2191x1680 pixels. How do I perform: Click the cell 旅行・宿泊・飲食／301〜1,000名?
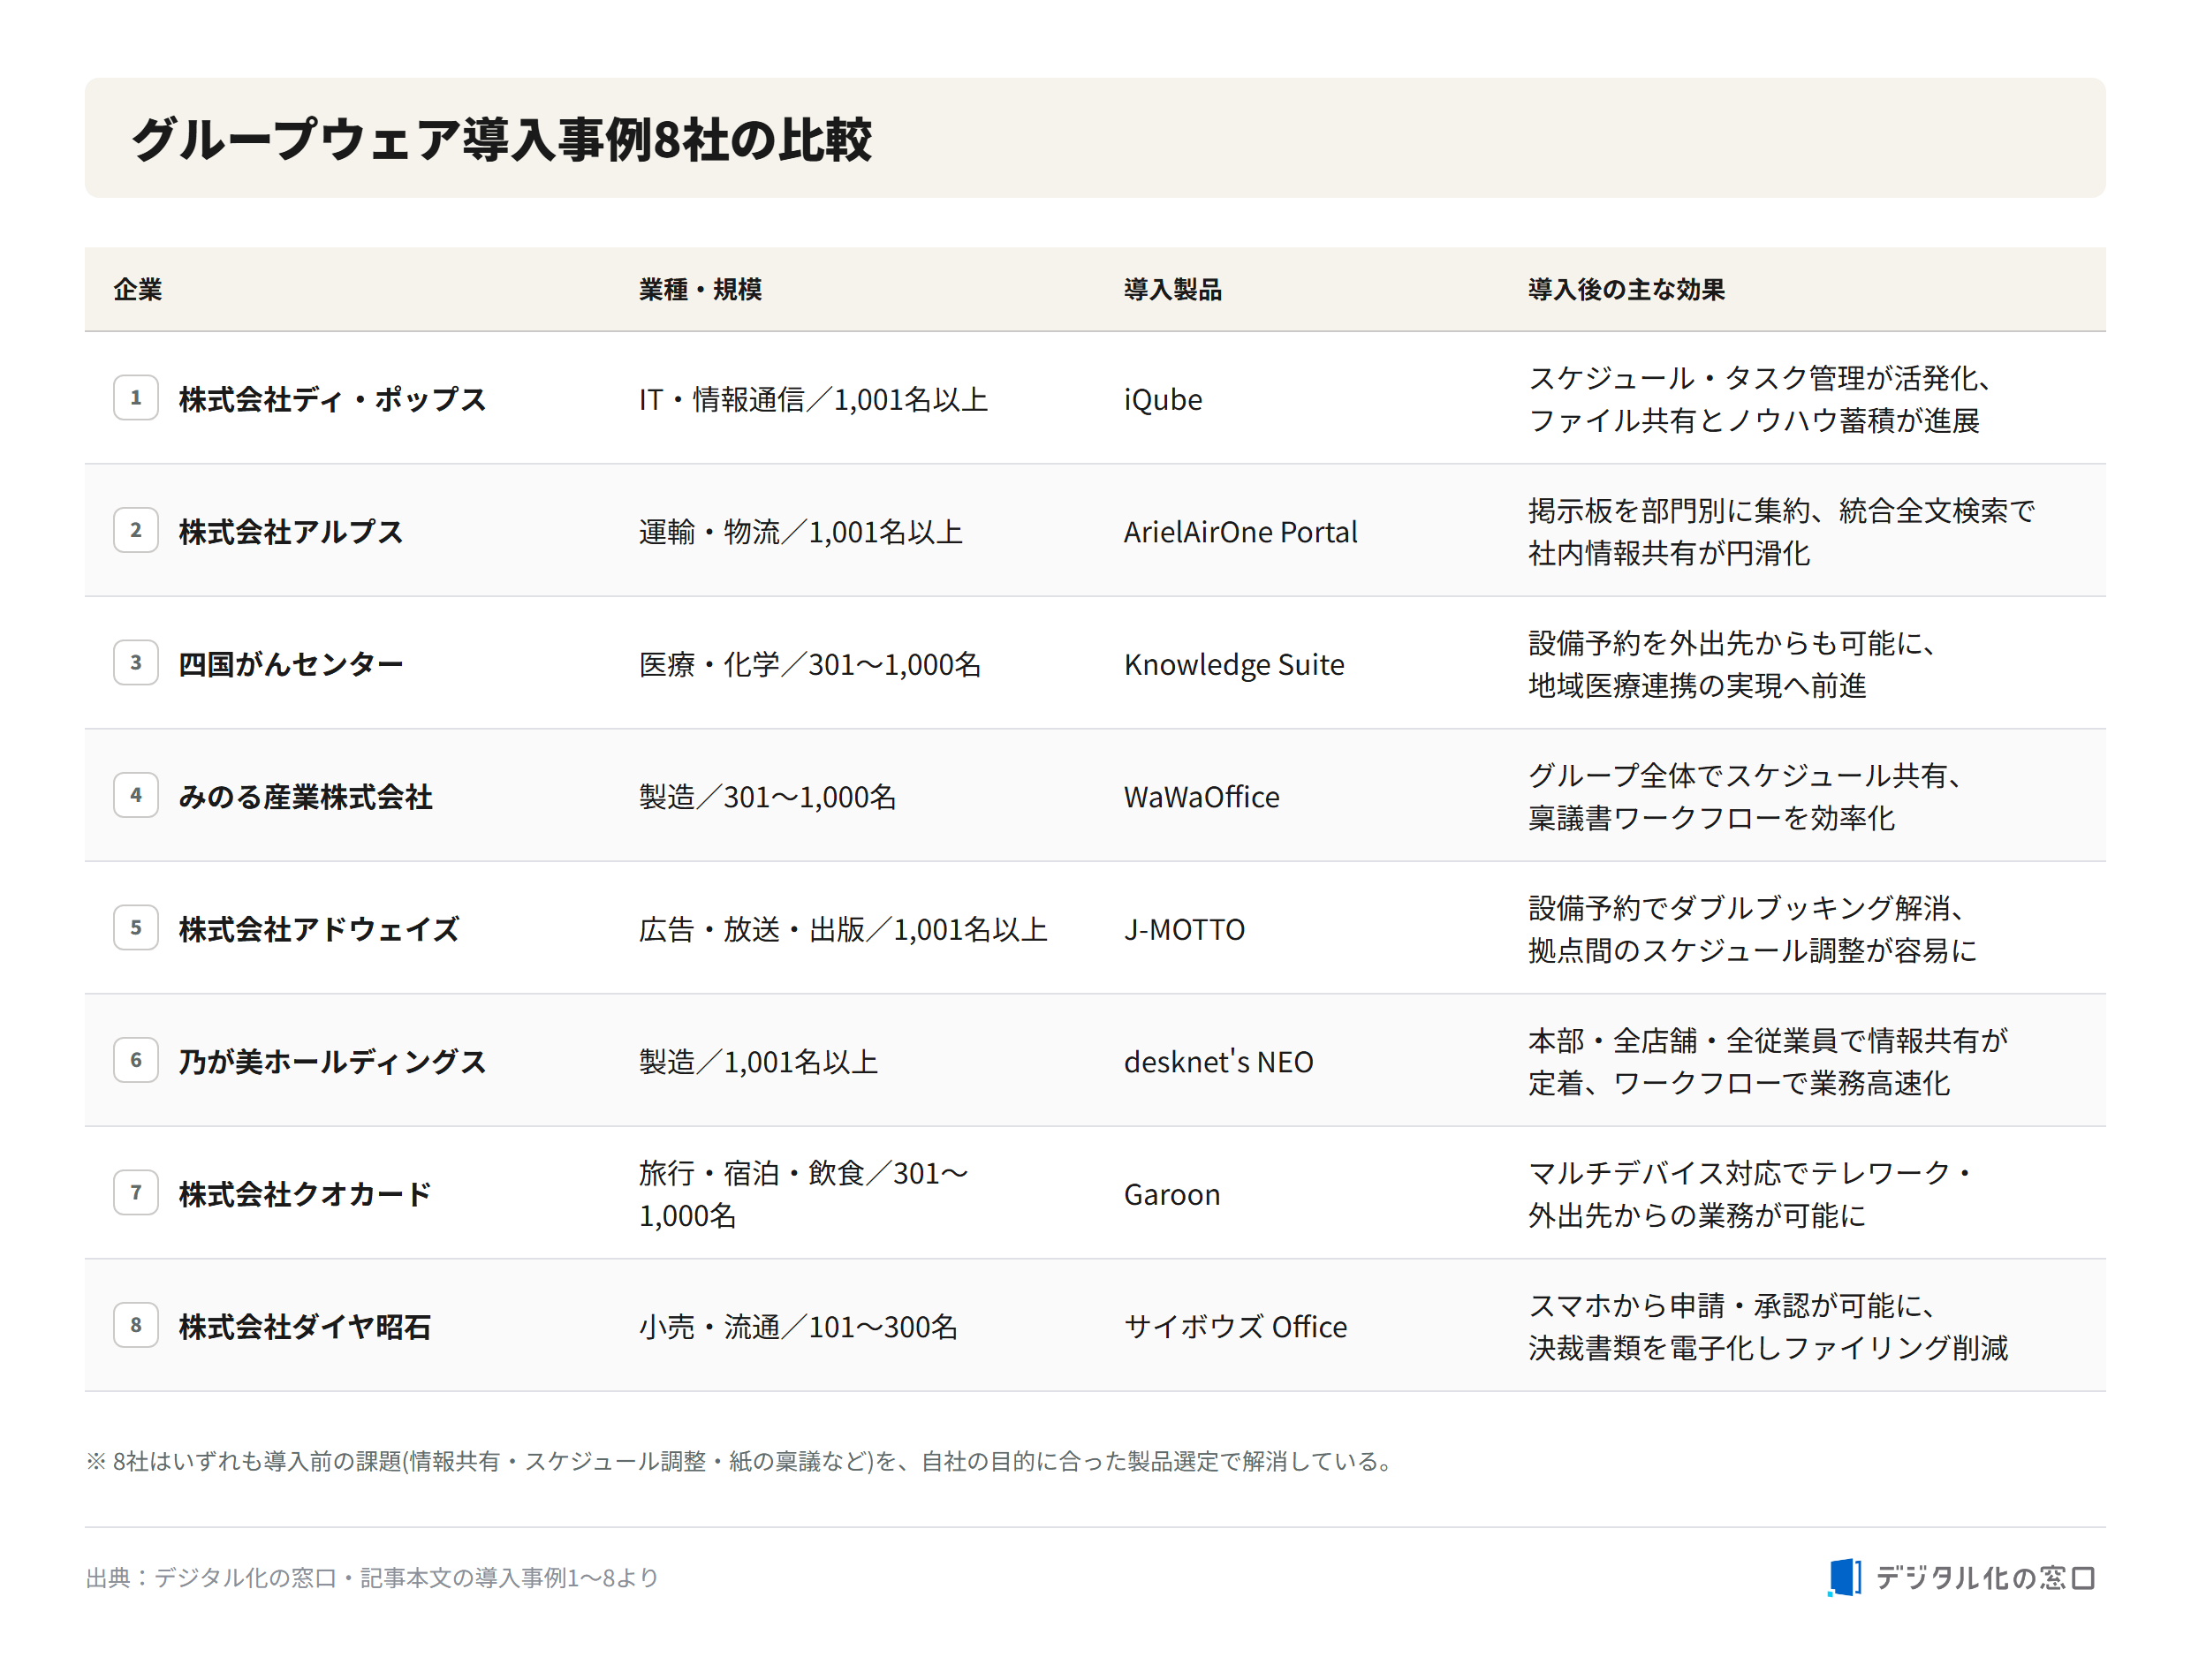[x=804, y=1194]
